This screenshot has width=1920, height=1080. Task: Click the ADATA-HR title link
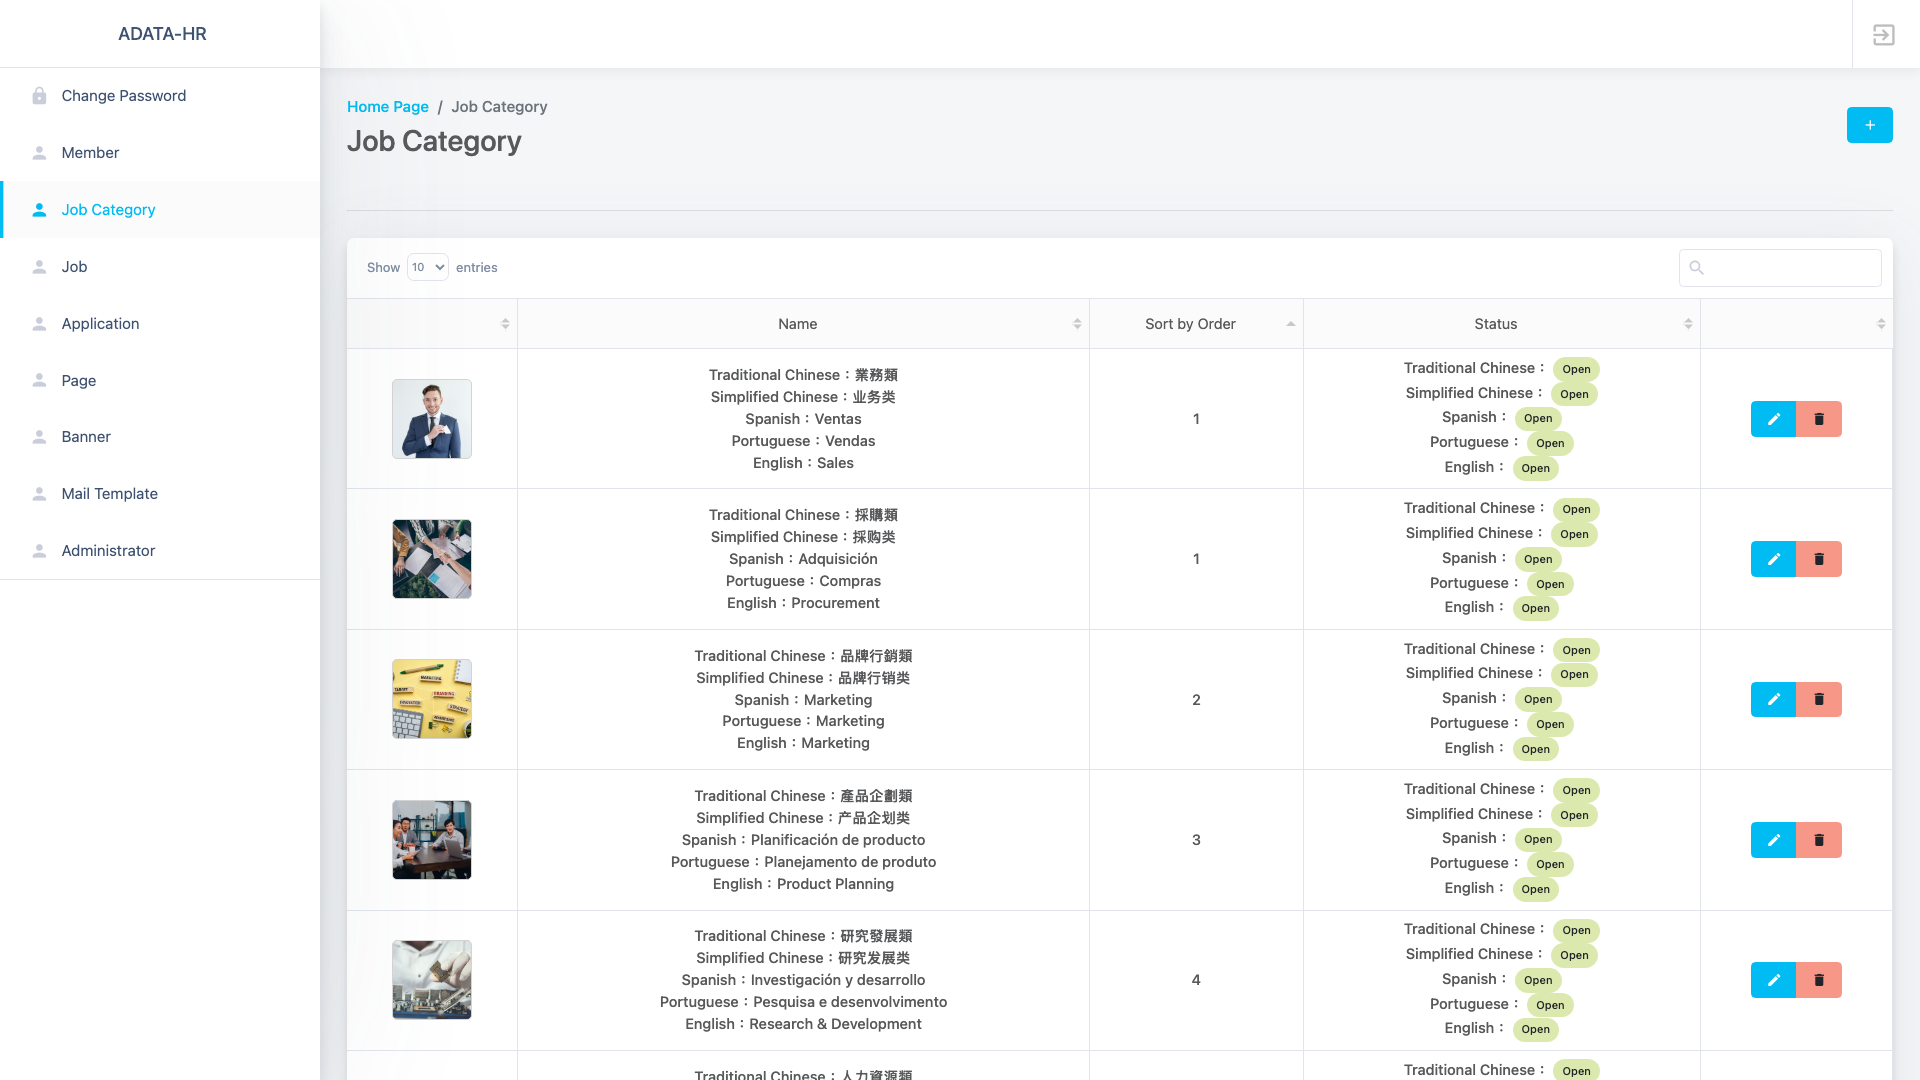[x=162, y=34]
